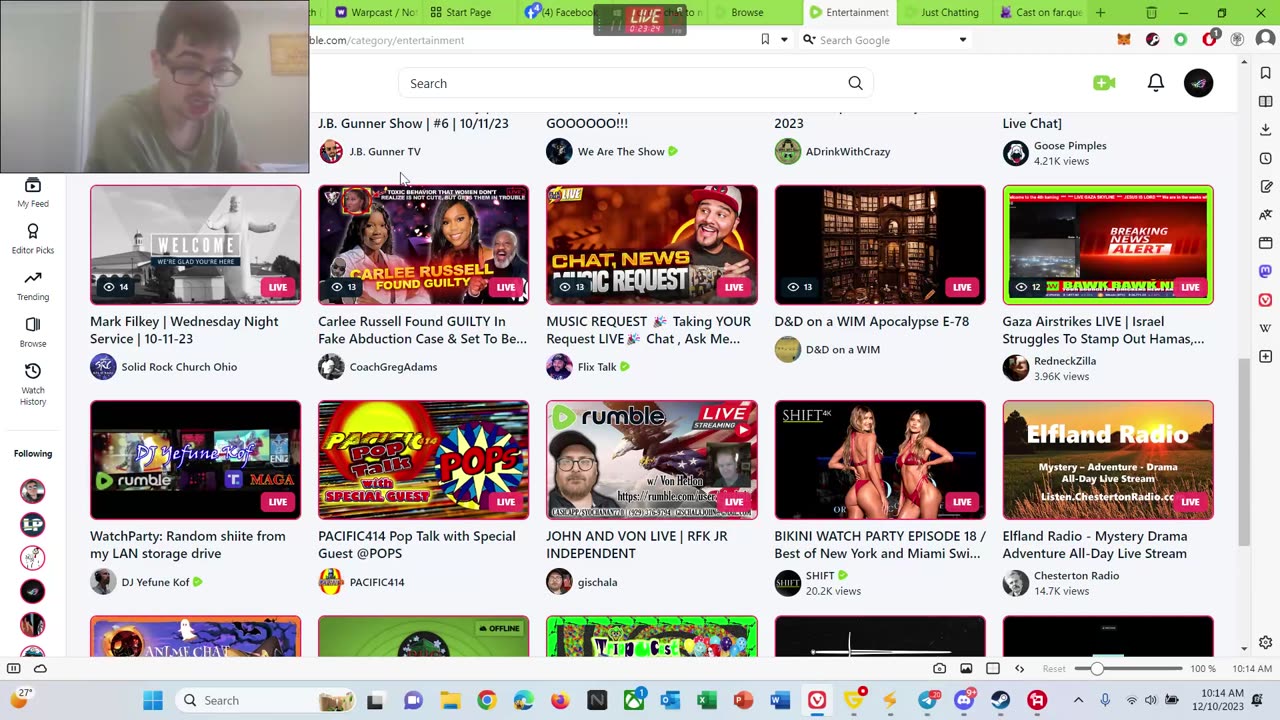1280x720 pixels.
Task: Open the Rumble notifications bell
Action: coord(1155,83)
